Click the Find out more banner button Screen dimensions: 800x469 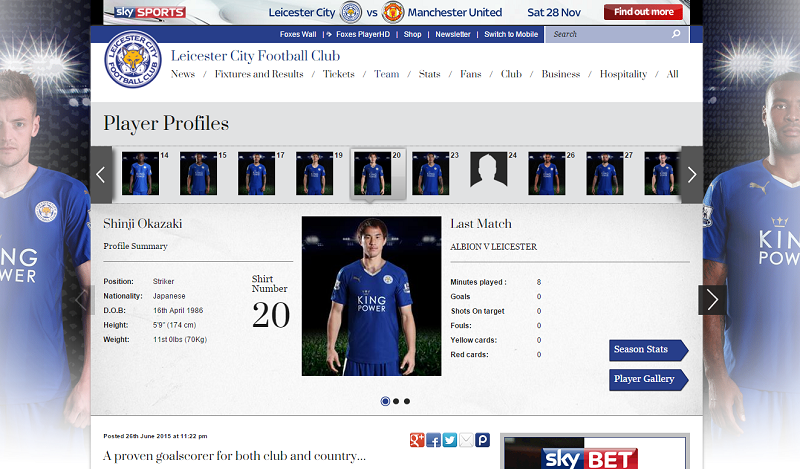643,12
